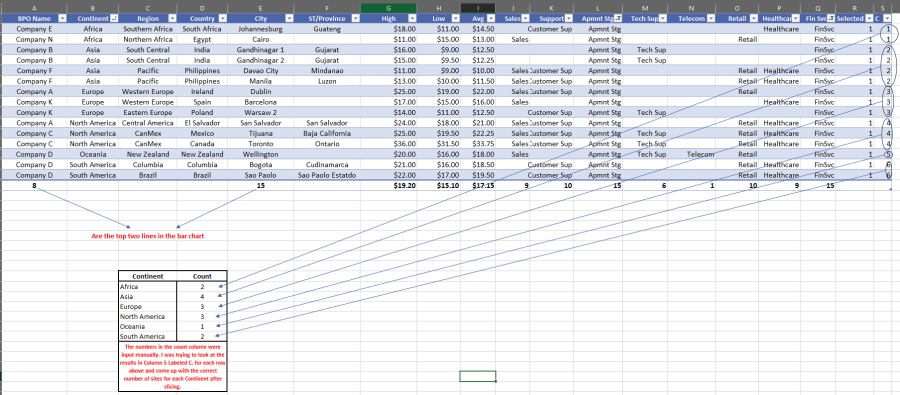Open the City column filter dropdown
Viewport: 900px width, 395px height.
point(288,18)
